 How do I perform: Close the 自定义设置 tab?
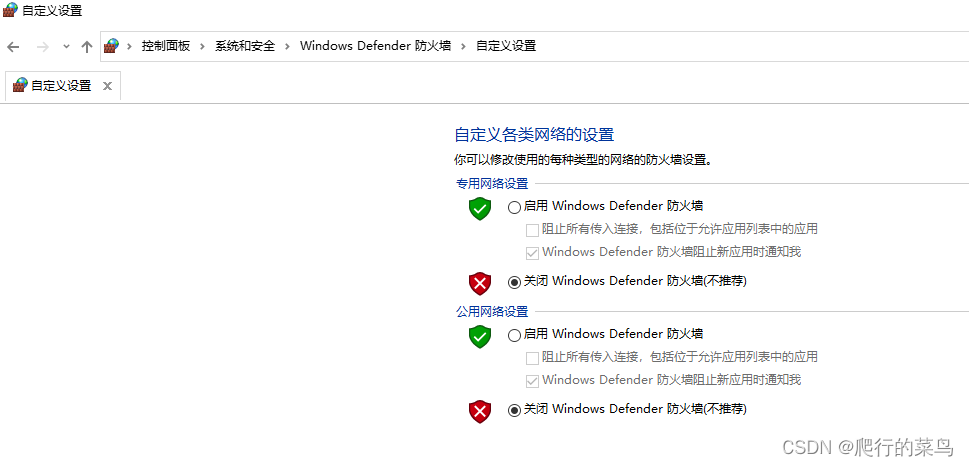[x=107, y=86]
